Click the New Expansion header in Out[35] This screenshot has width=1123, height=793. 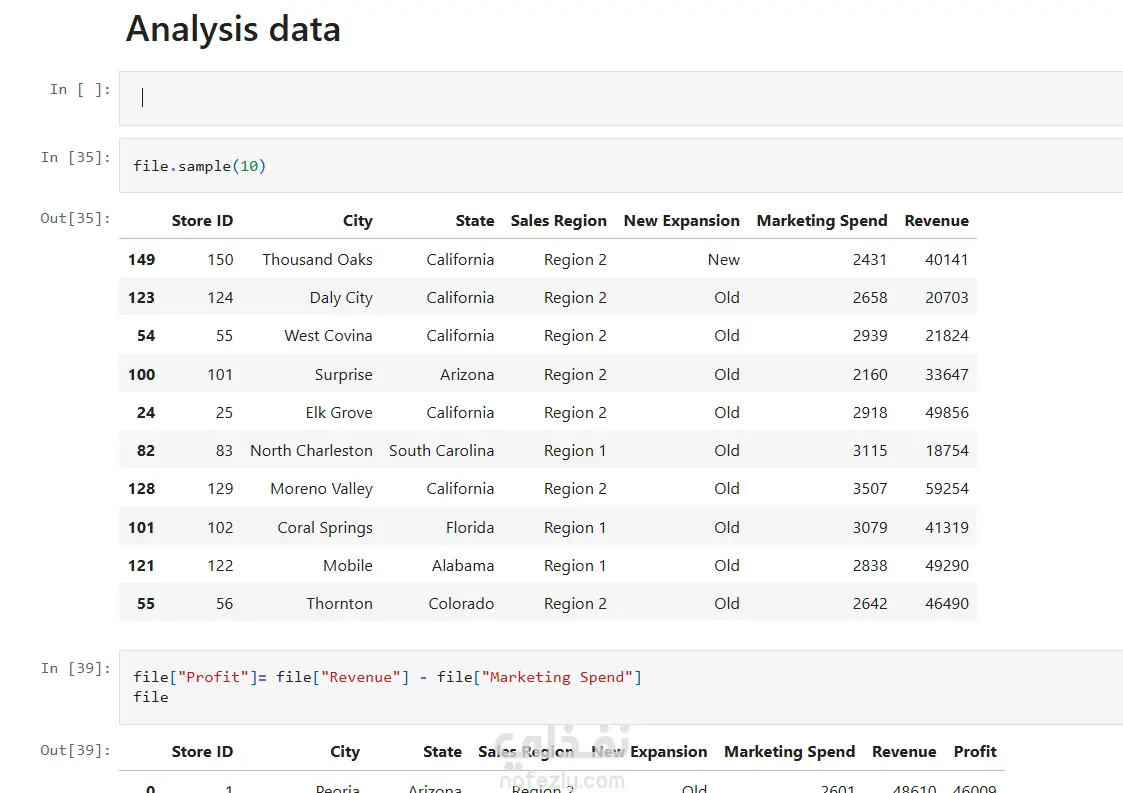(x=682, y=221)
